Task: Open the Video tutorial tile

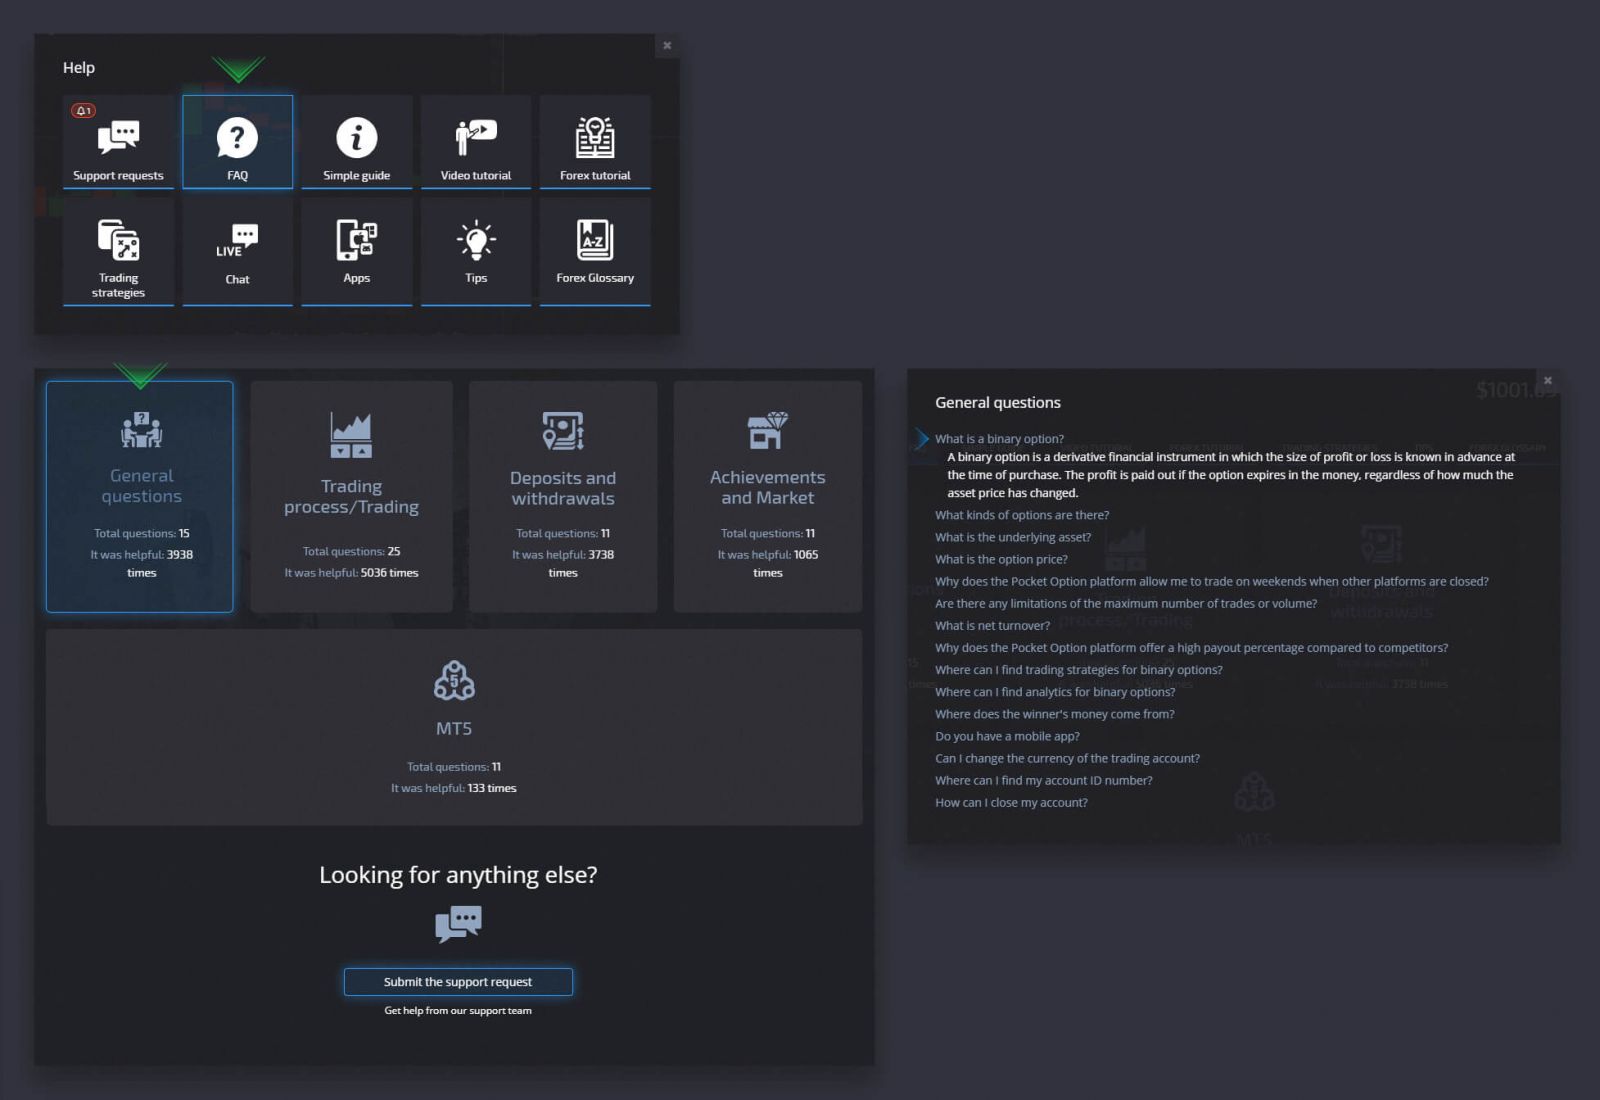Action: click(476, 141)
